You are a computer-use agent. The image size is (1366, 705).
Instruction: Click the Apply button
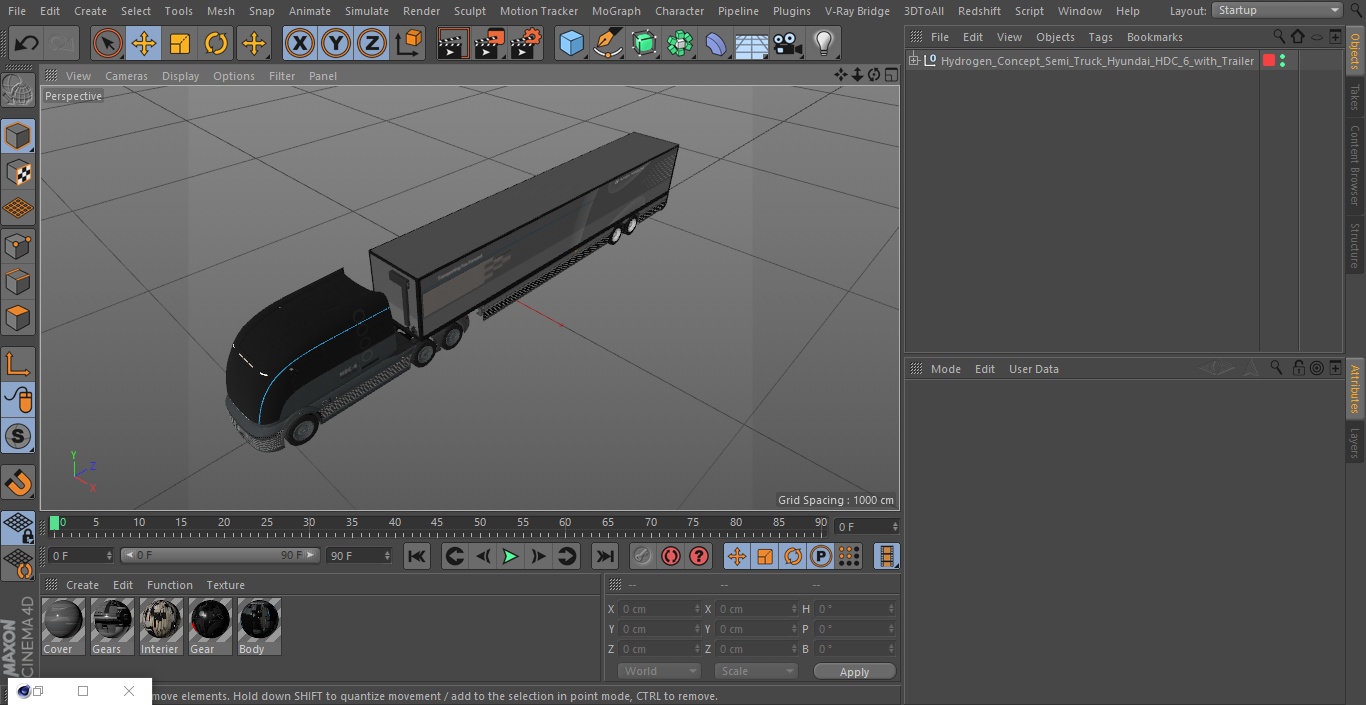[x=854, y=672]
